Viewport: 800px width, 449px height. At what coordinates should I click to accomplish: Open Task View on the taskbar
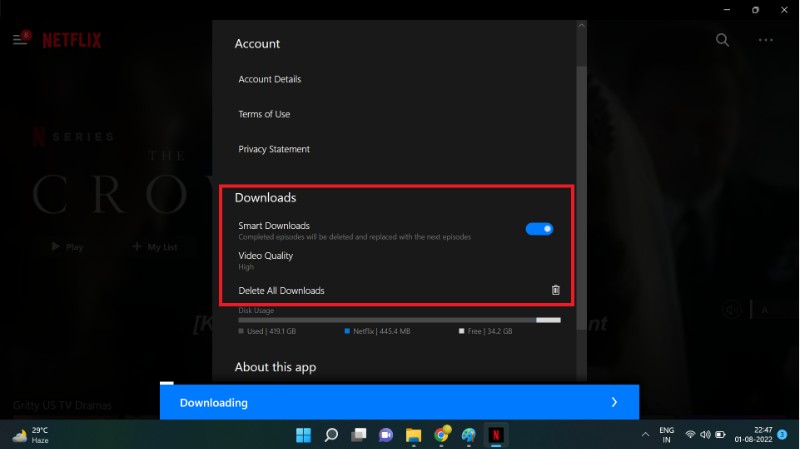[359, 435]
